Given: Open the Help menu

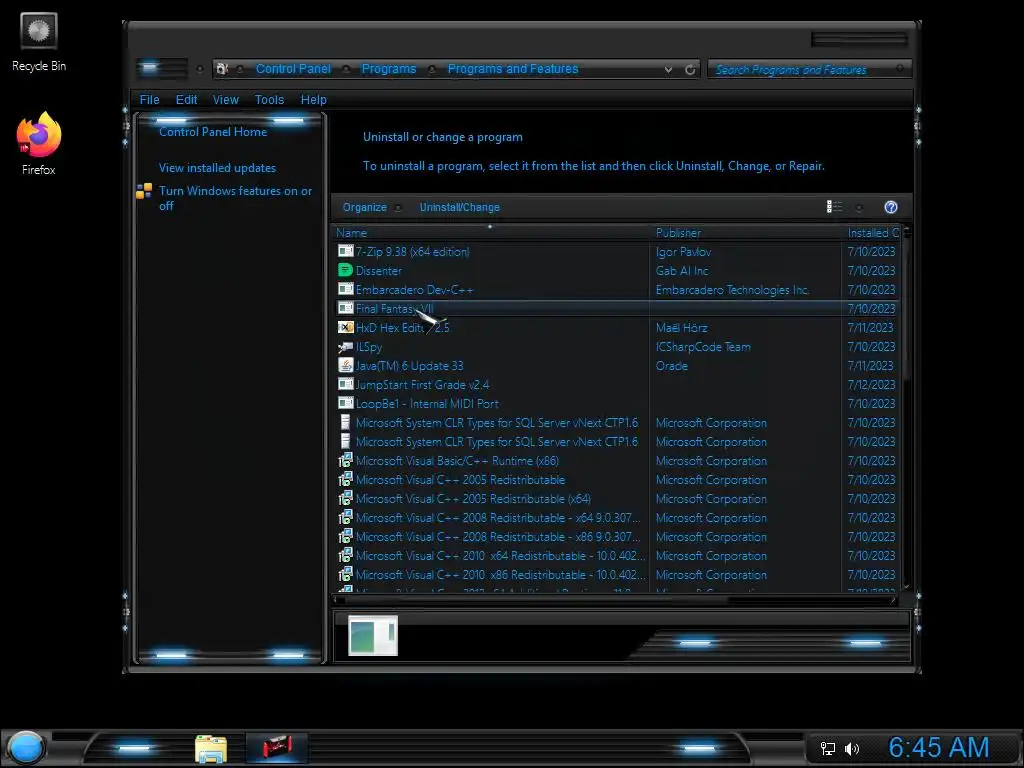Looking at the screenshot, I should (313, 99).
